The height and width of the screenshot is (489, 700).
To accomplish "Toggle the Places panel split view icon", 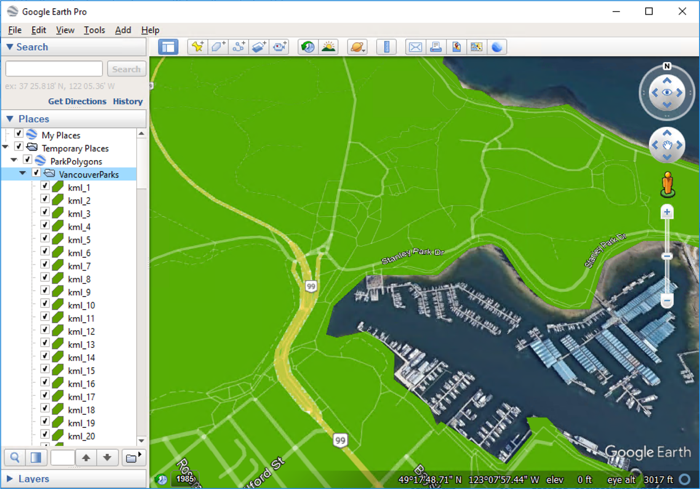I will (35, 457).
